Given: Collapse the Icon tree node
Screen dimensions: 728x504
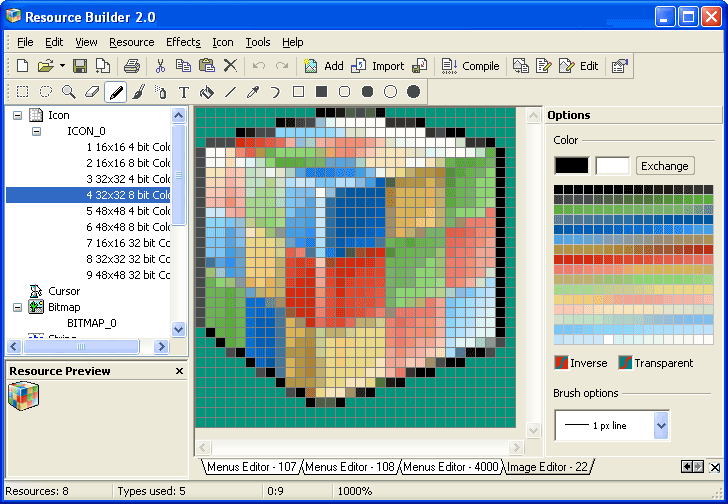Looking at the screenshot, I should 18,115.
